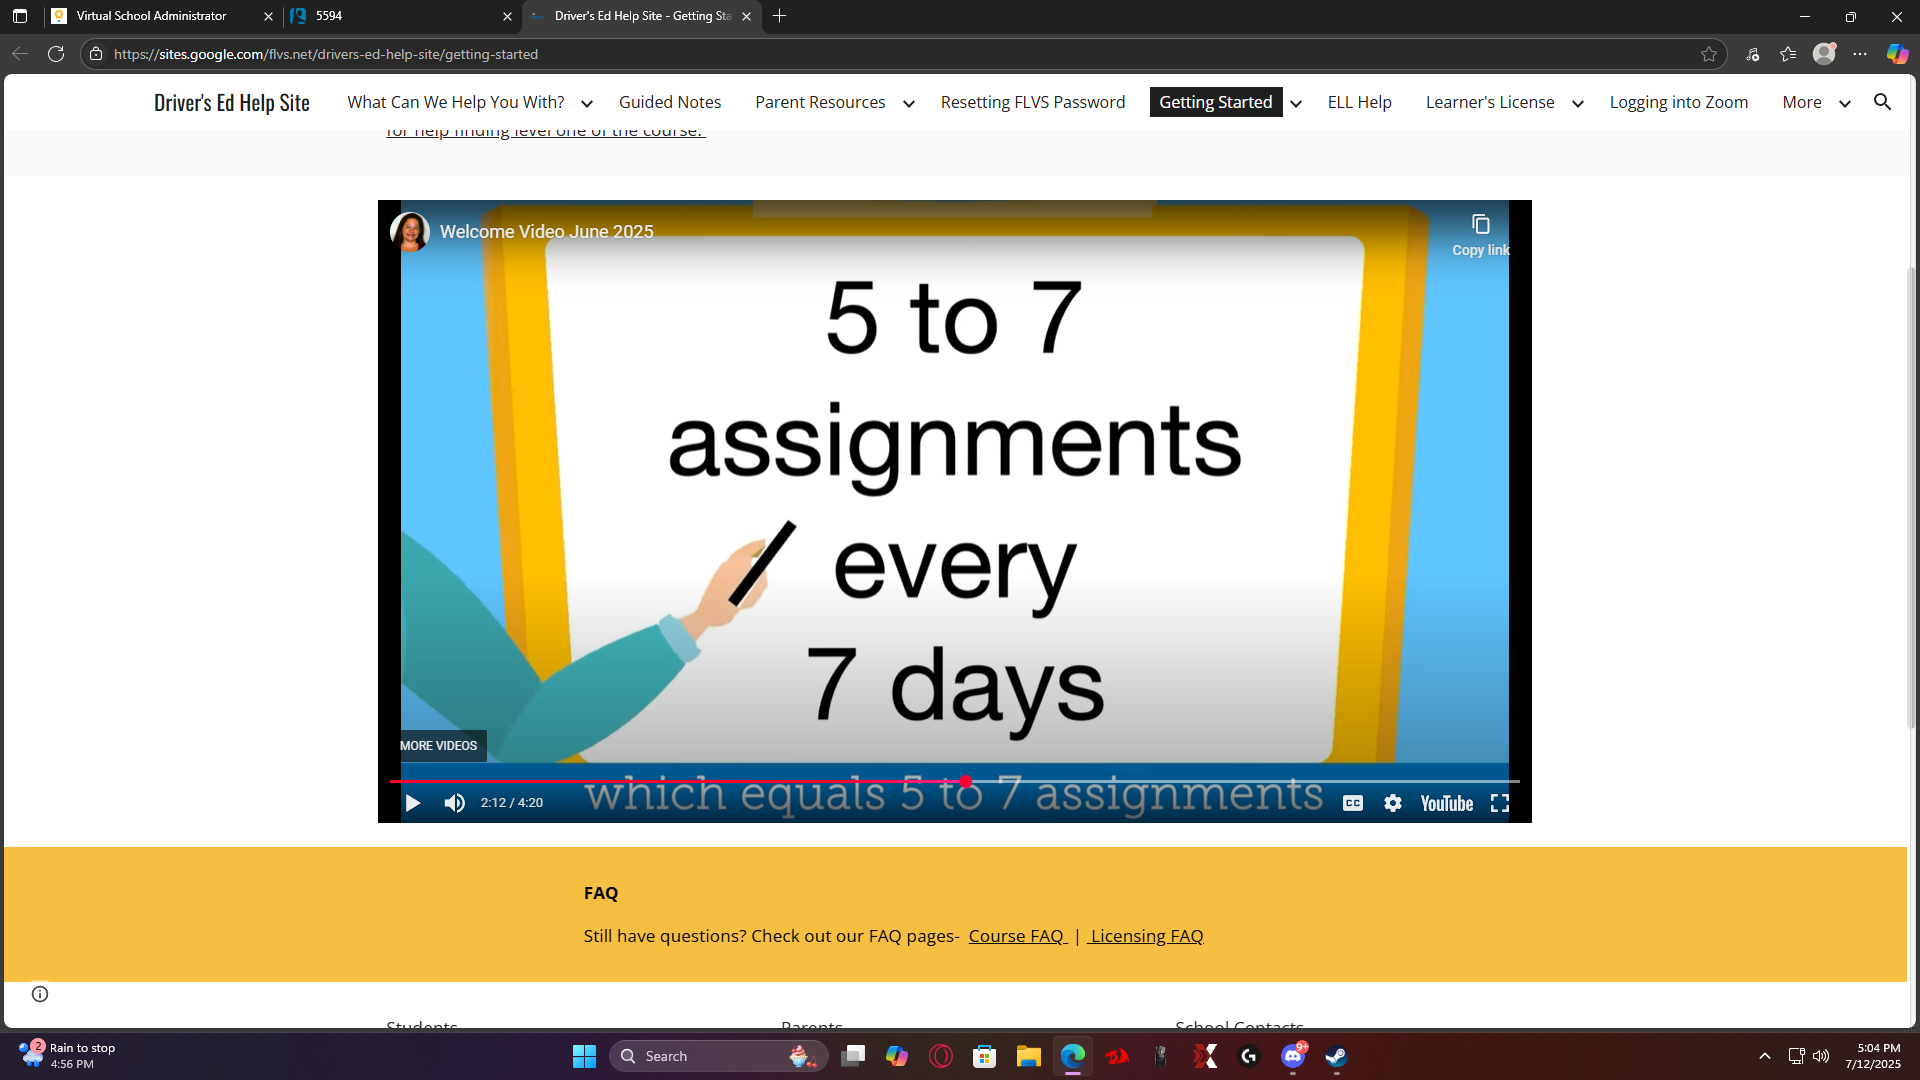Open Steam from the taskbar

[x=1337, y=1056]
